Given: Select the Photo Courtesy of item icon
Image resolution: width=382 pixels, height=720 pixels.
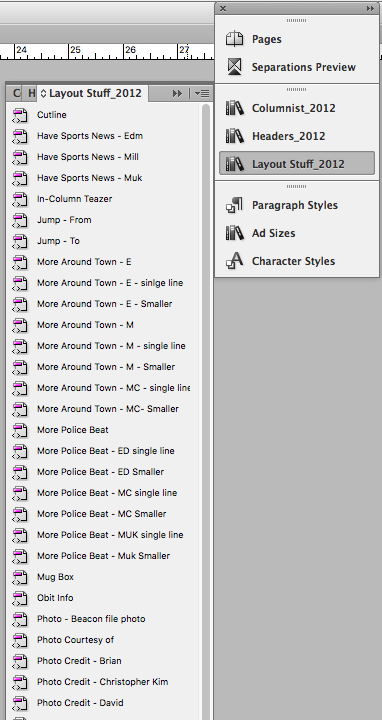Looking at the screenshot, I should [x=20, y=640].
